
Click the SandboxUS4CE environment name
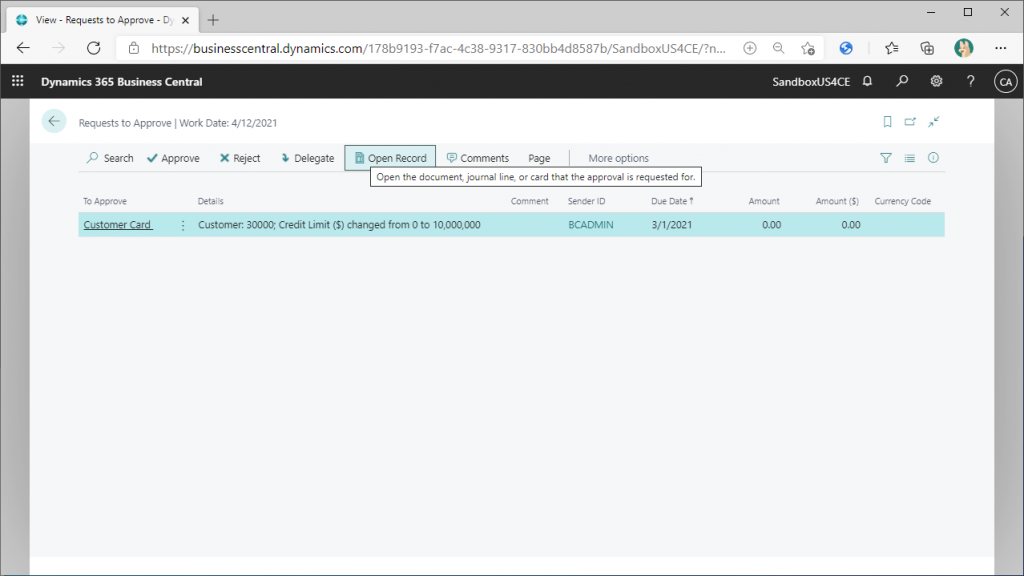click(x=810, y=82)
